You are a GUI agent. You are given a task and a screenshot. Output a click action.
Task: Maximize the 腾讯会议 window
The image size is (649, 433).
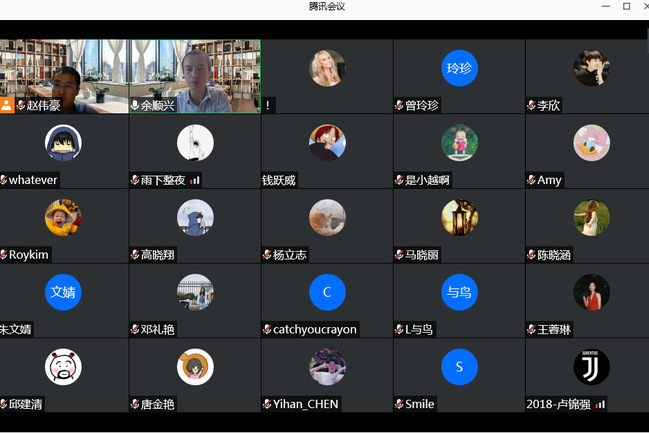tap(626, 6)
